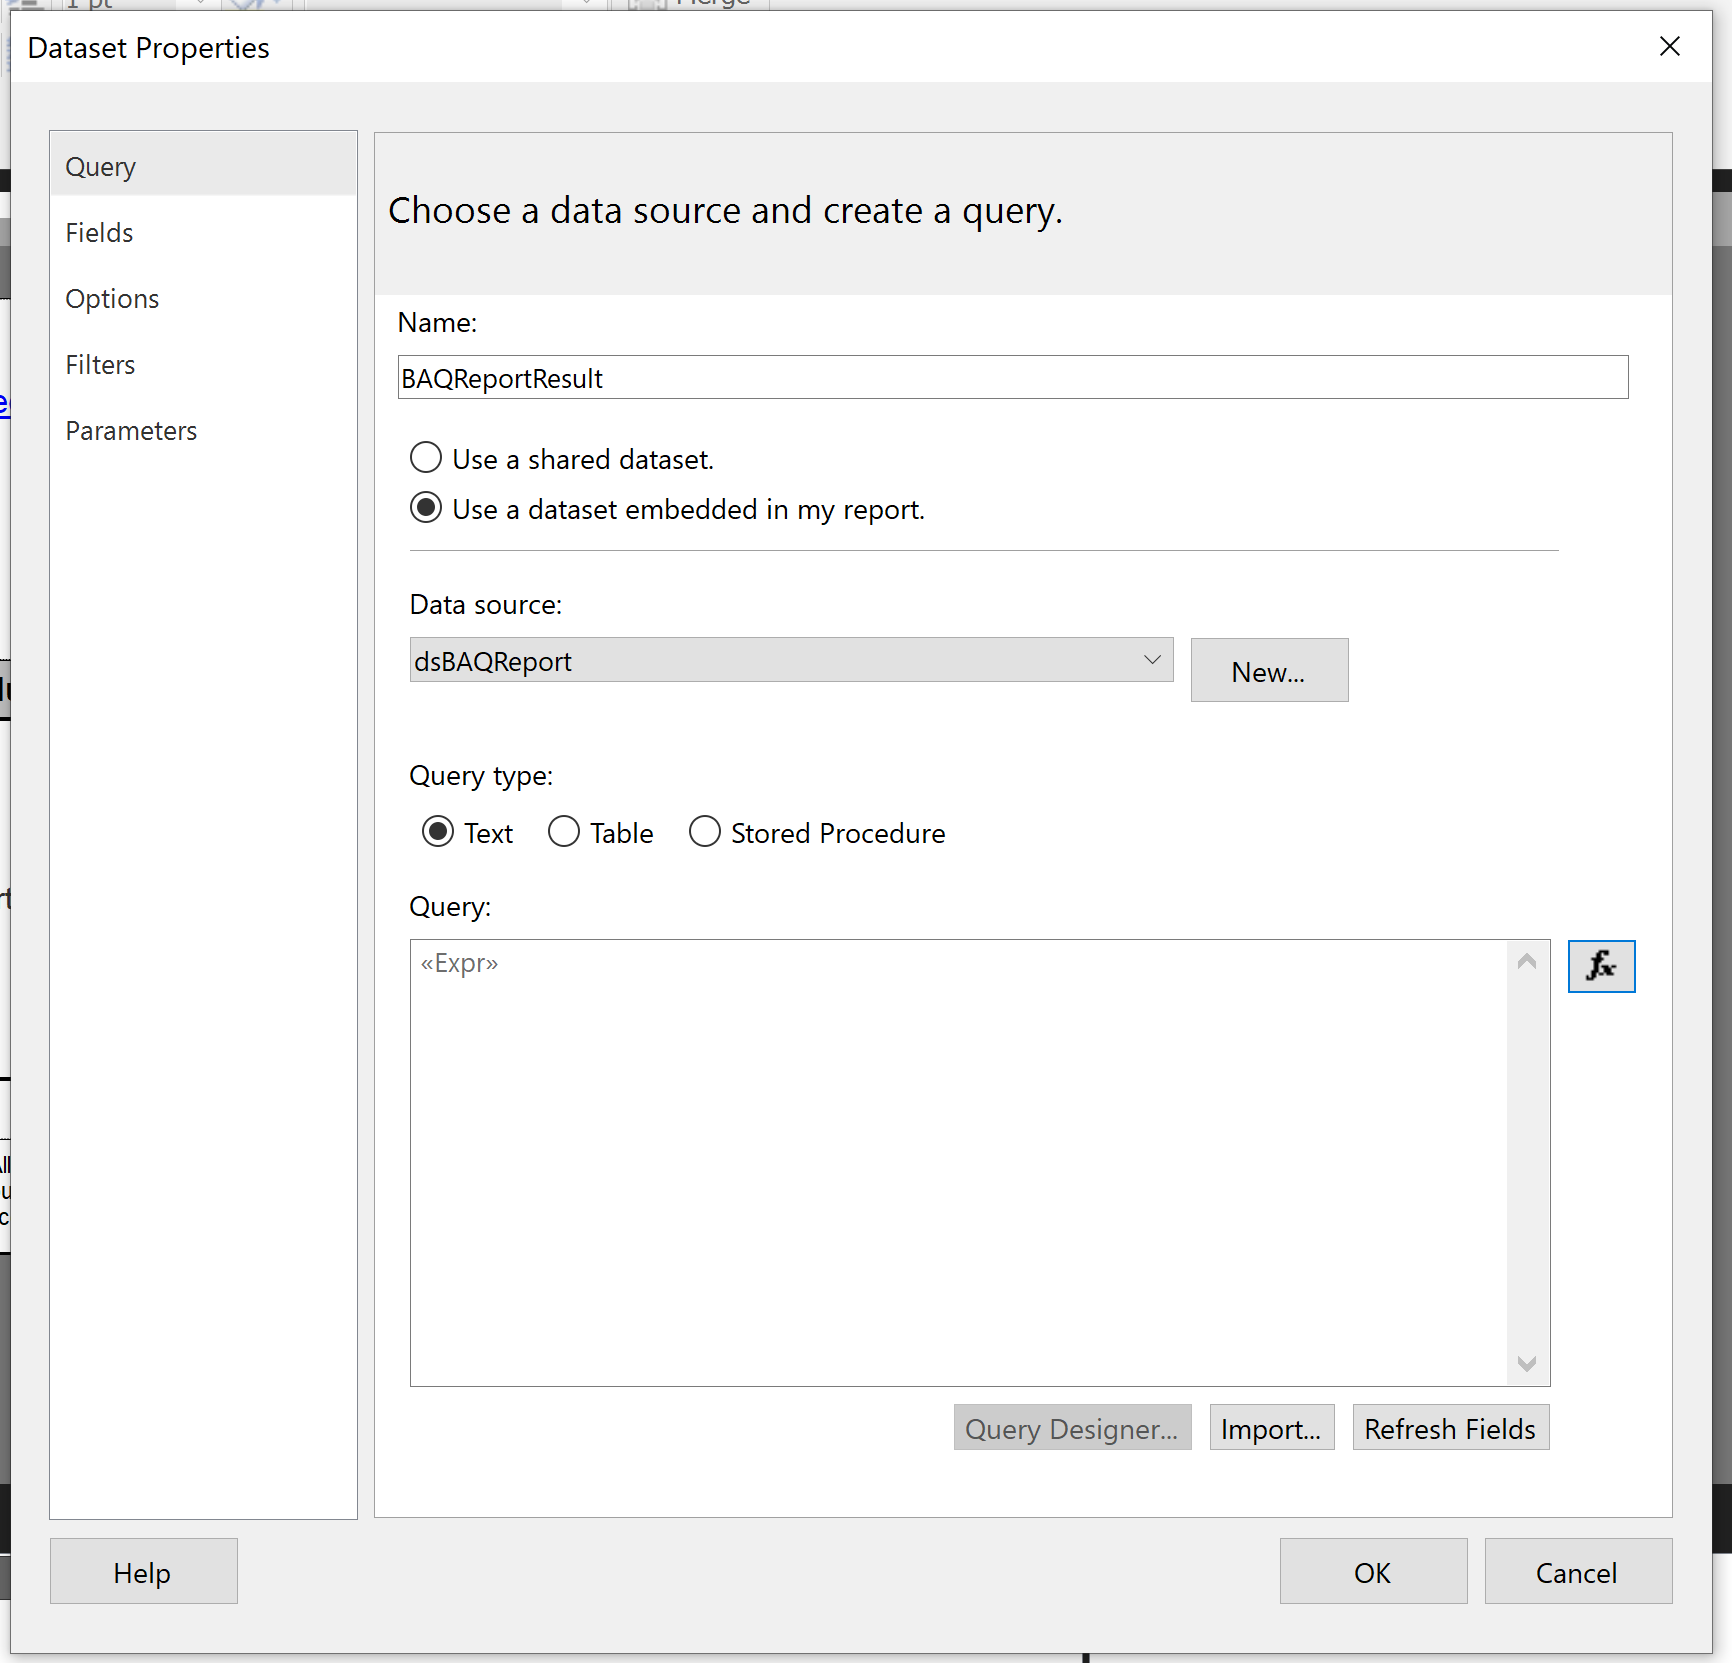Image resolution: width=1732 pixels, height=1663 pixels.
Task: Click the Import... button
Action: pyautogui.click(x=1271, y=1428)
